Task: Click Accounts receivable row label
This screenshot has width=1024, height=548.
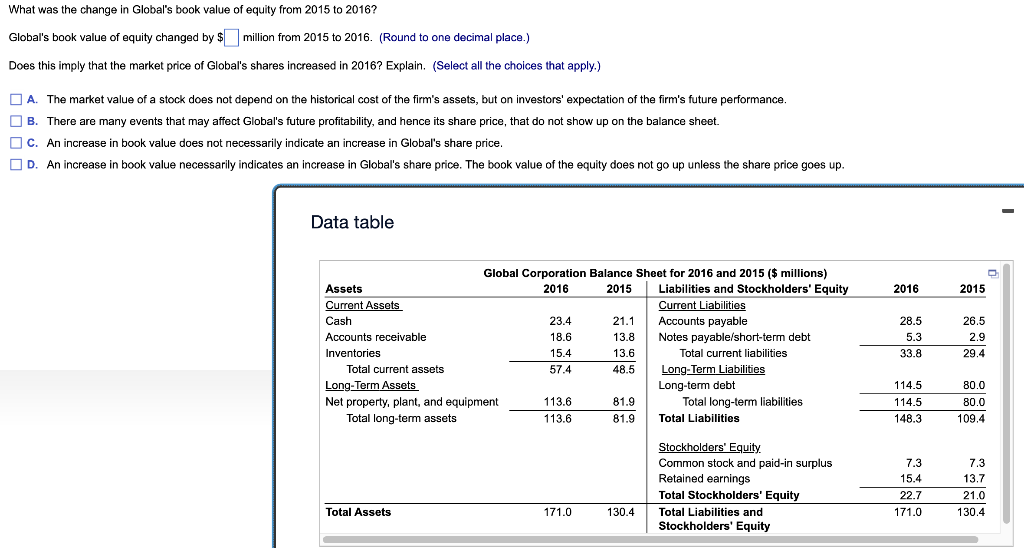Action: (x=376, y=337)
